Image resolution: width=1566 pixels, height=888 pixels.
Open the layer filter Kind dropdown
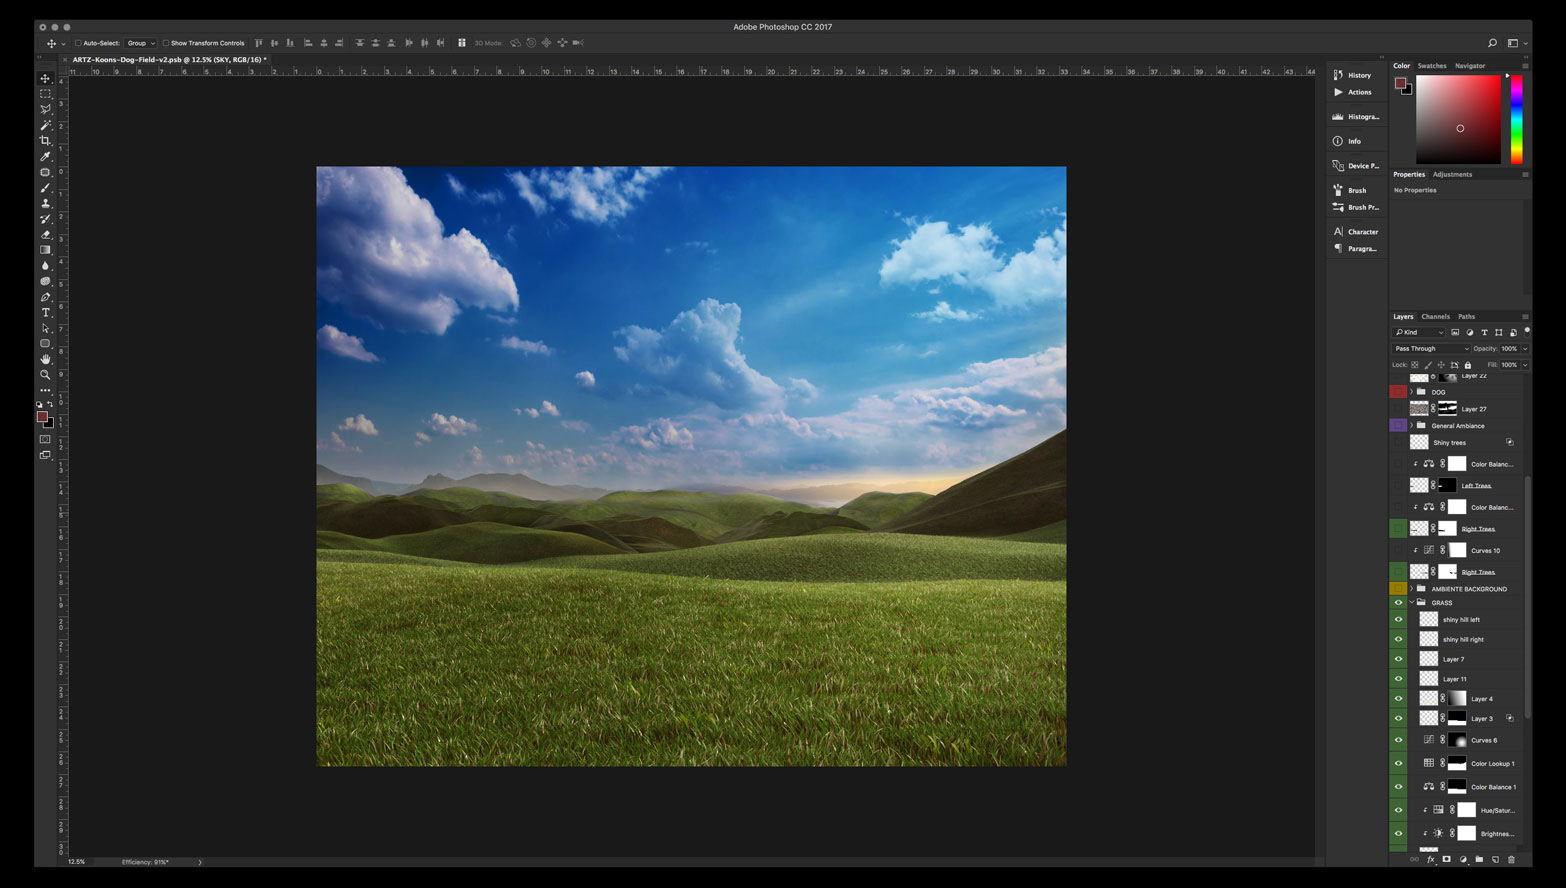coord(1419,332)
